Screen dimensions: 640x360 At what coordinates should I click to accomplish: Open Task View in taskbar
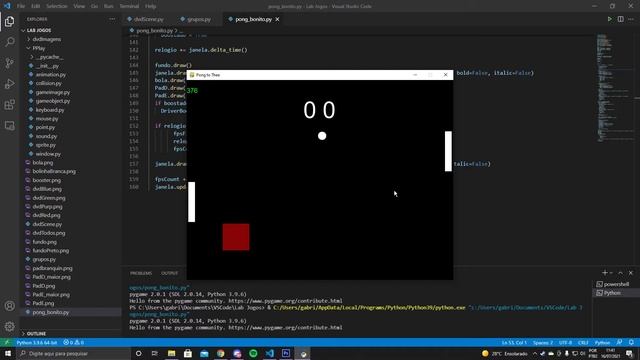click(x=155, y=353)
